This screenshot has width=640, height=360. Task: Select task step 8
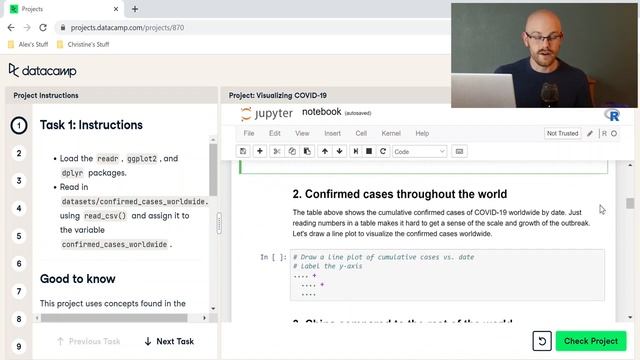click(x=19, y=319)
